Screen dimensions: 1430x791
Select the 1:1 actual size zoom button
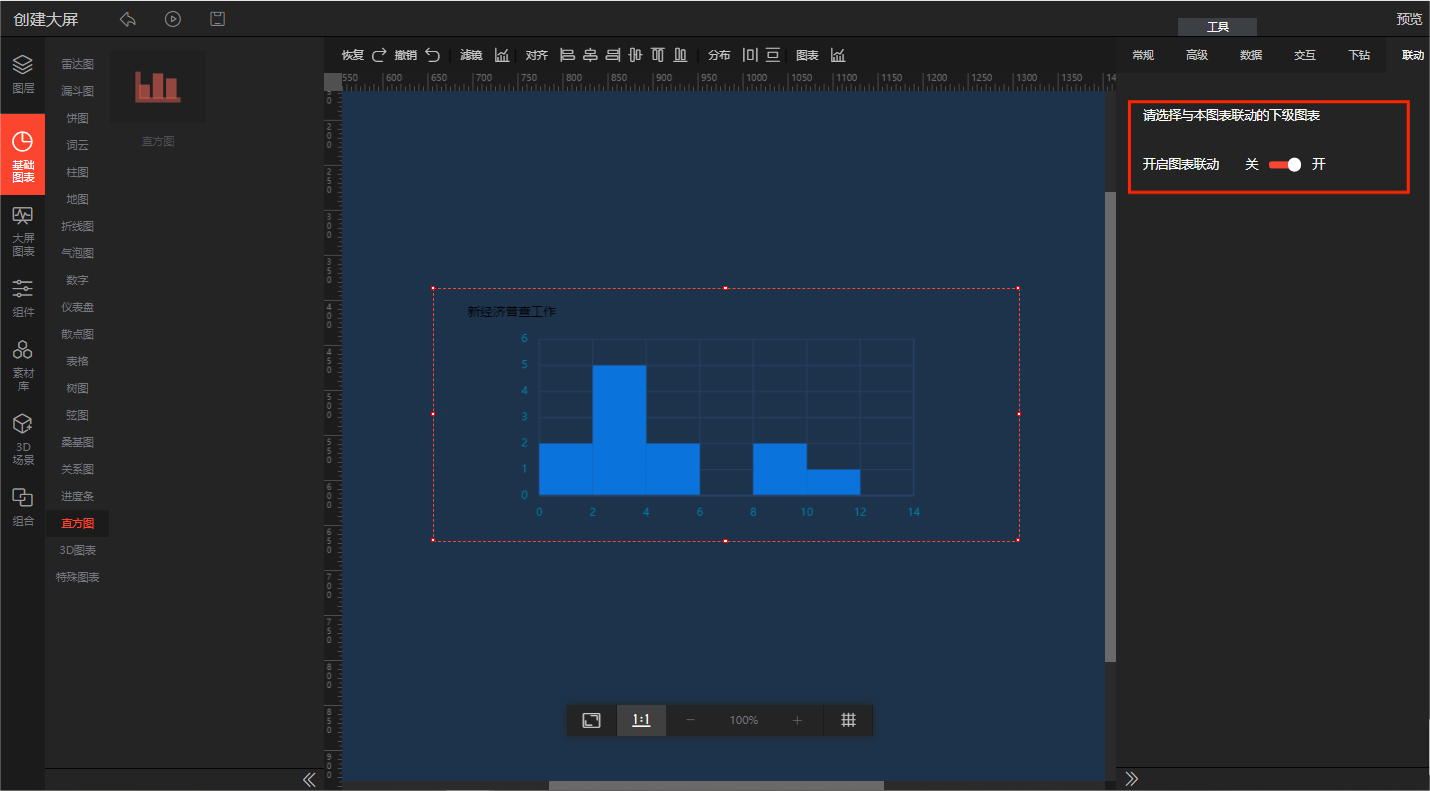[x=641, y=720]
